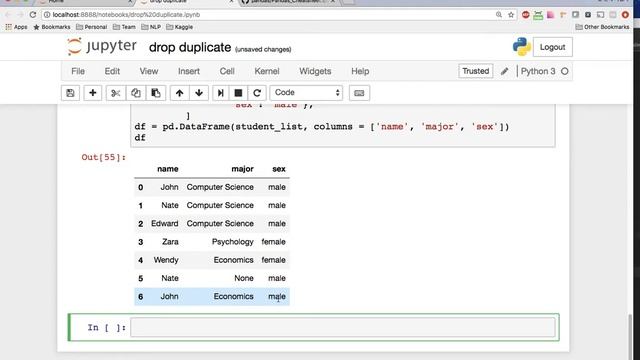Insert a cell below with the plus icon
The height and width of the screenshot is (360, 640).
coord(93,93)
